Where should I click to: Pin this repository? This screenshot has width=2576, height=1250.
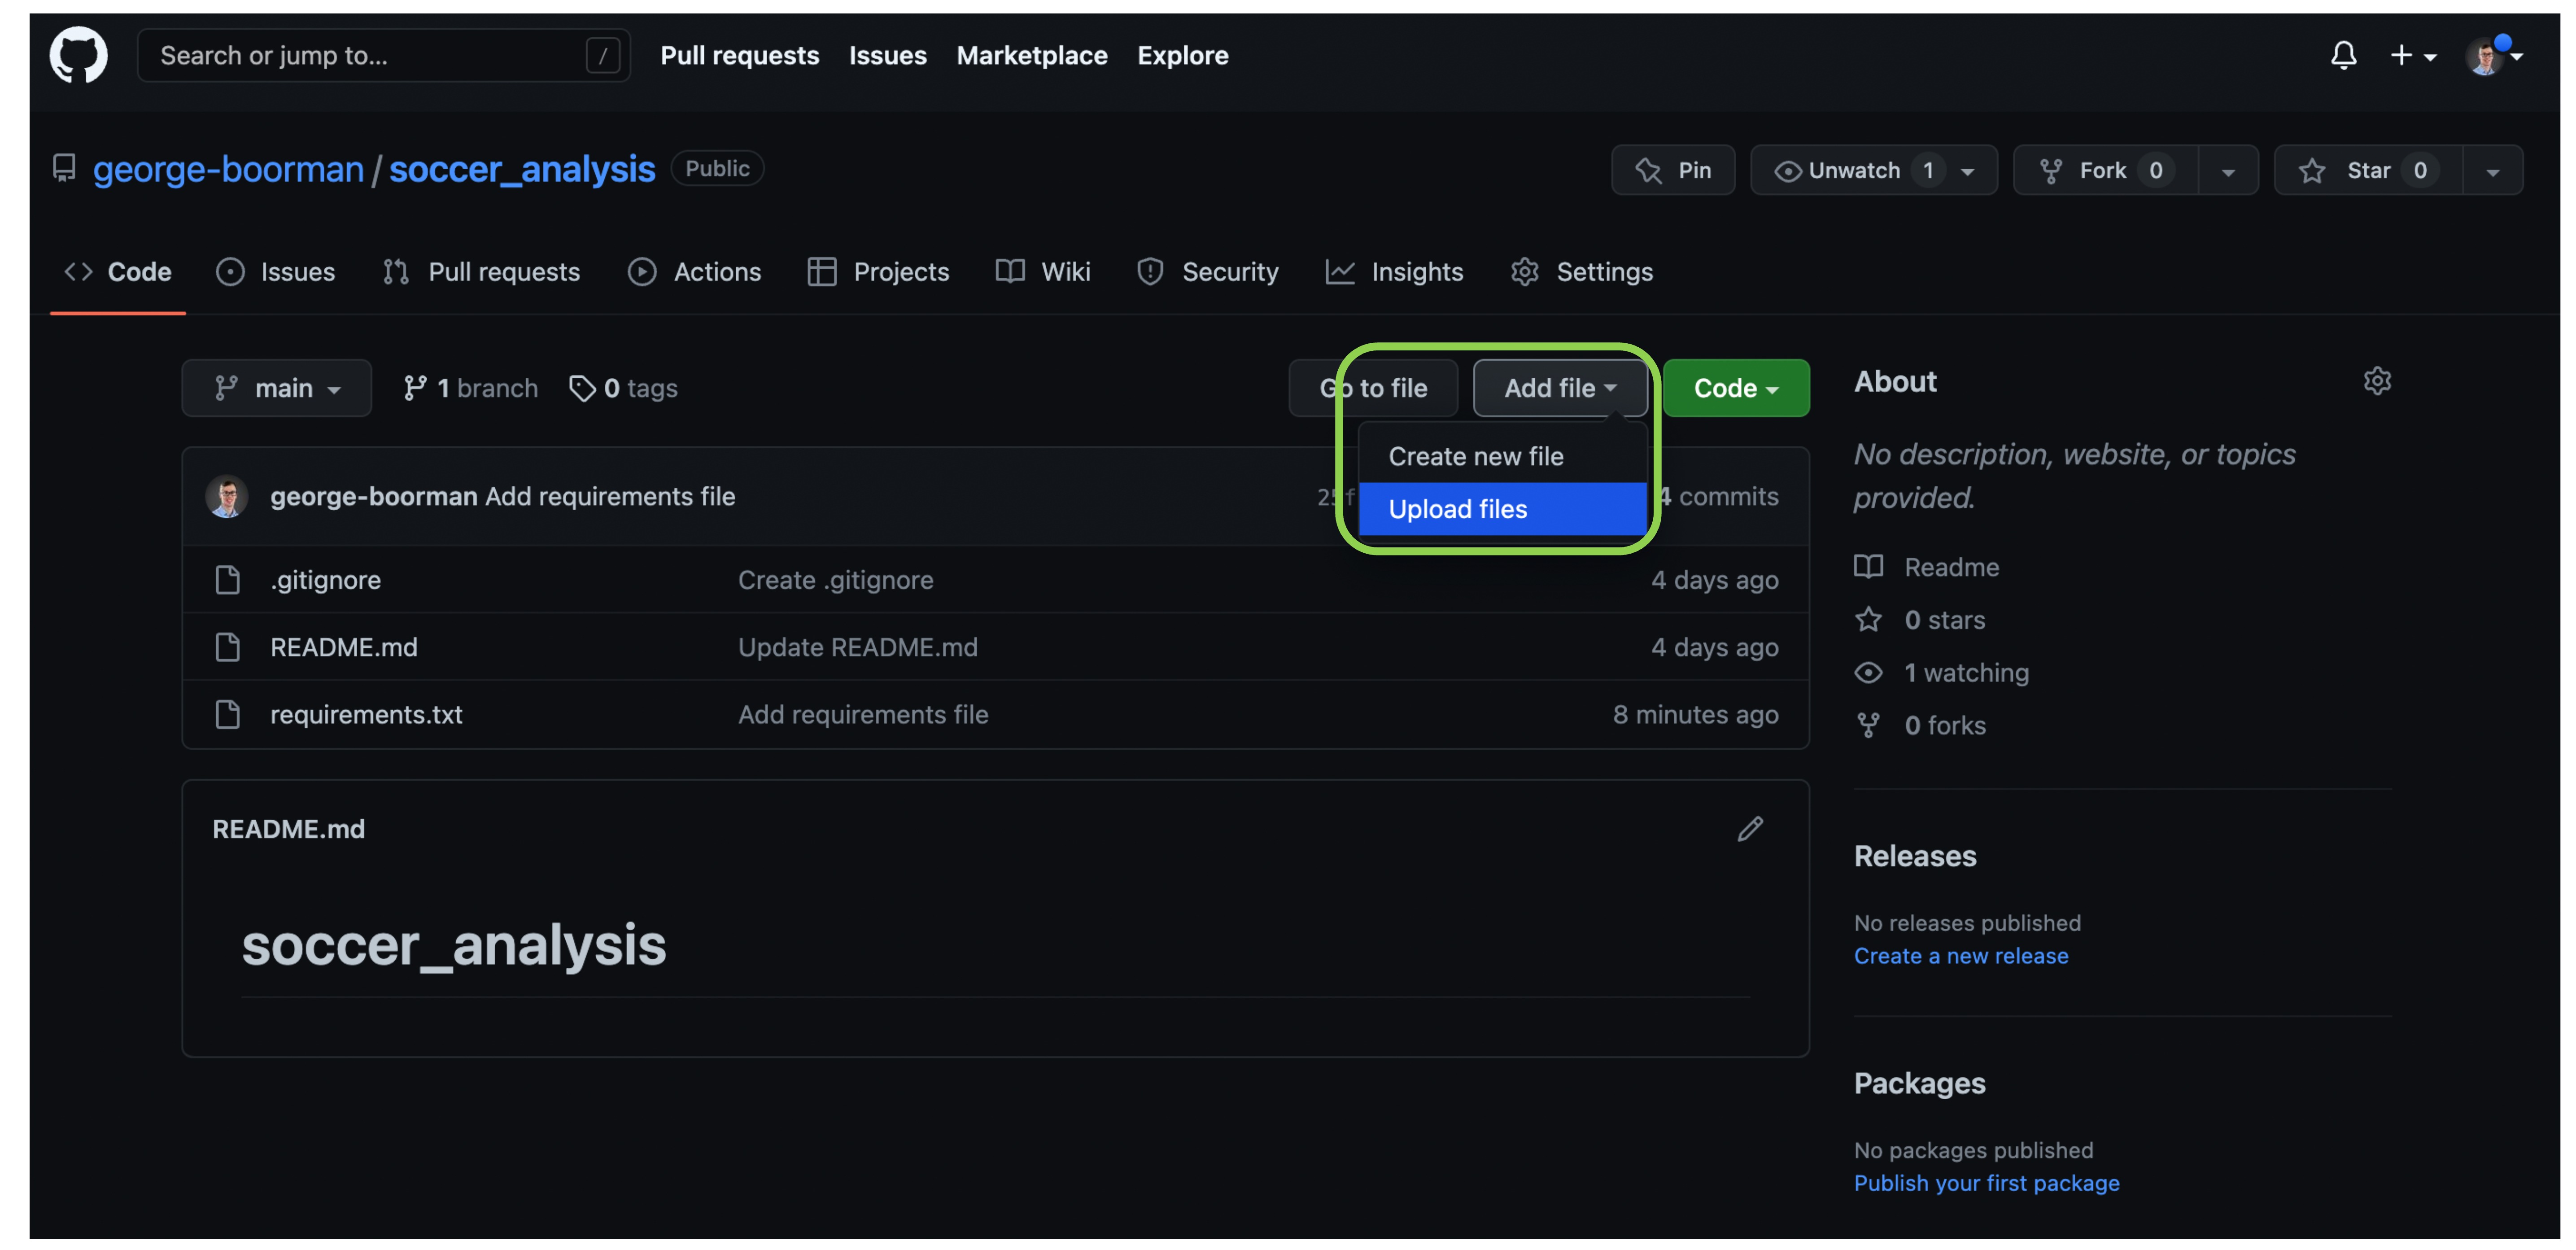pyautogui.click(x=1672, y=170)
